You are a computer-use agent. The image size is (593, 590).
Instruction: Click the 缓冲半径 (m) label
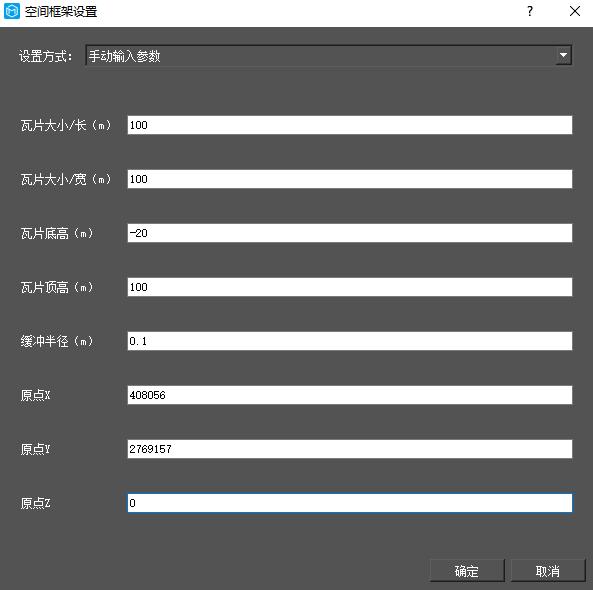click(57, 342)
